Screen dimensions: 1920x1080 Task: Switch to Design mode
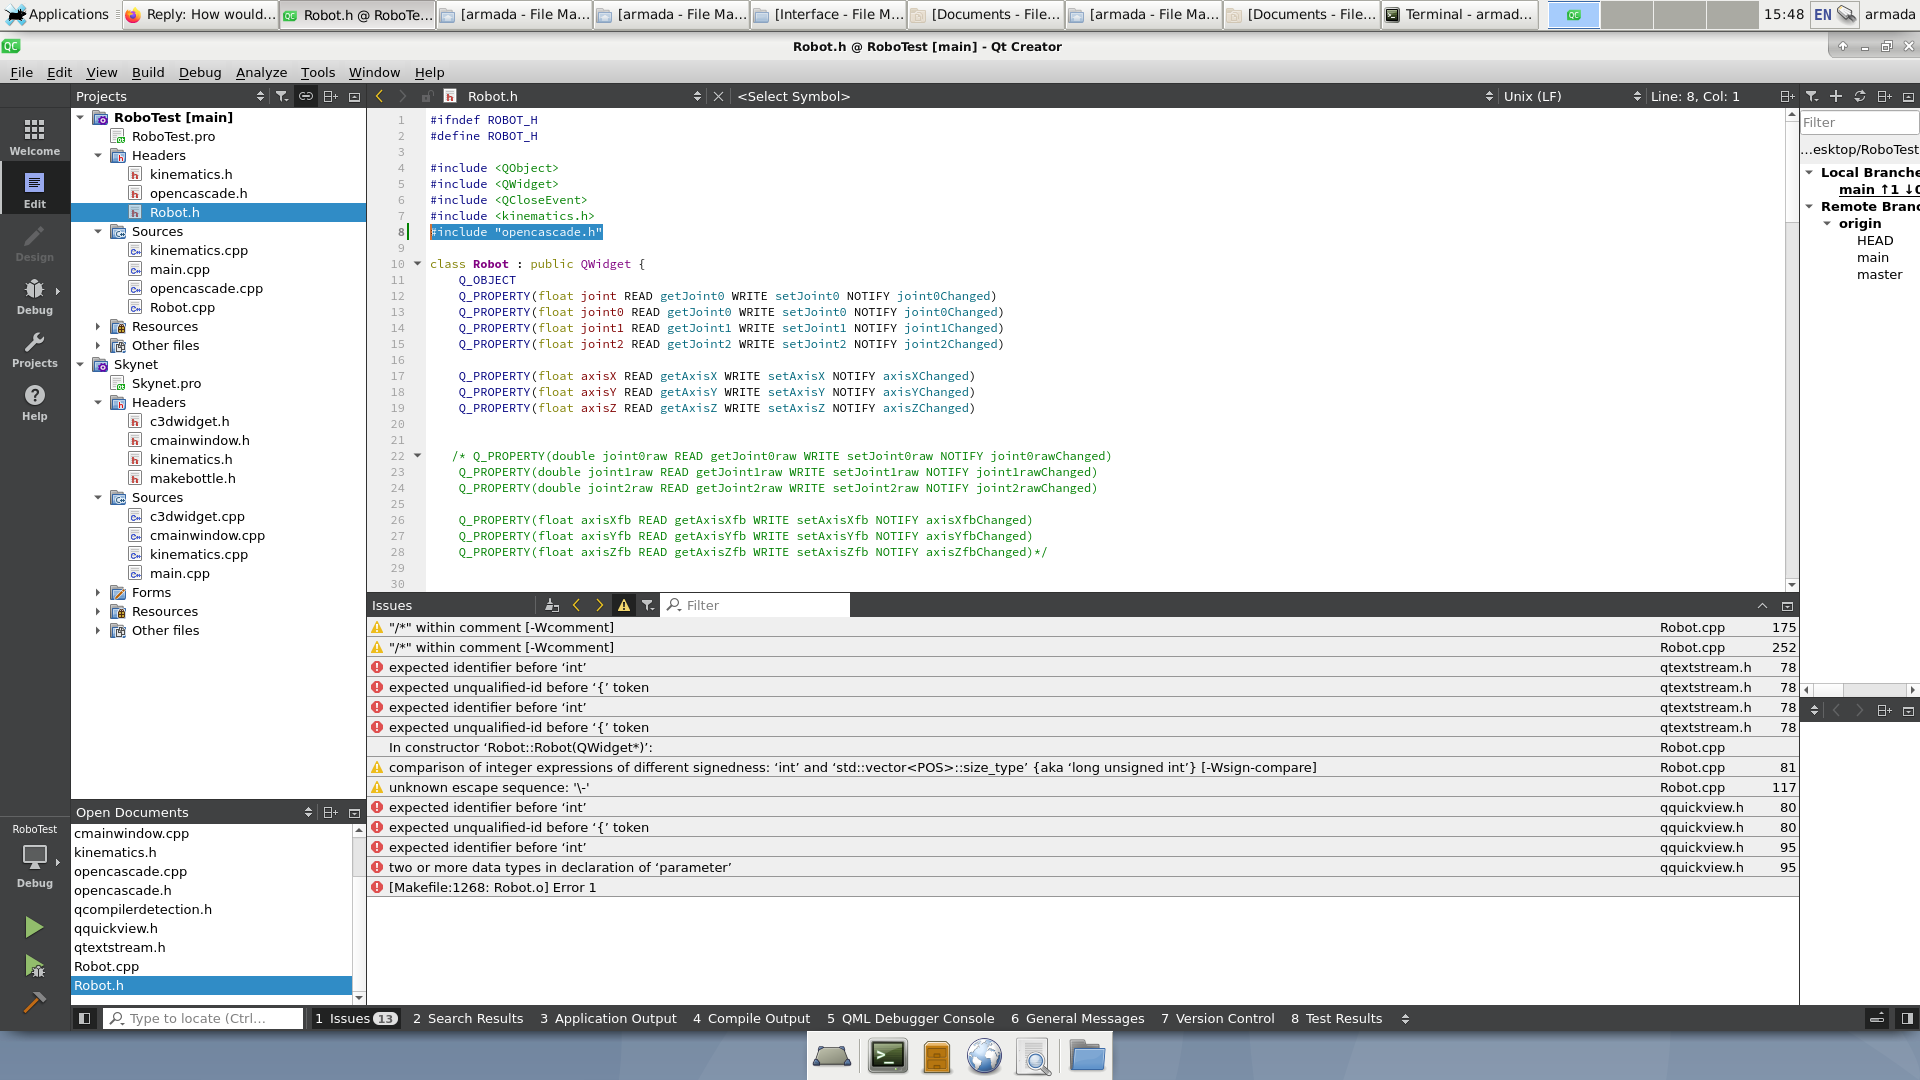coord(35,243)
